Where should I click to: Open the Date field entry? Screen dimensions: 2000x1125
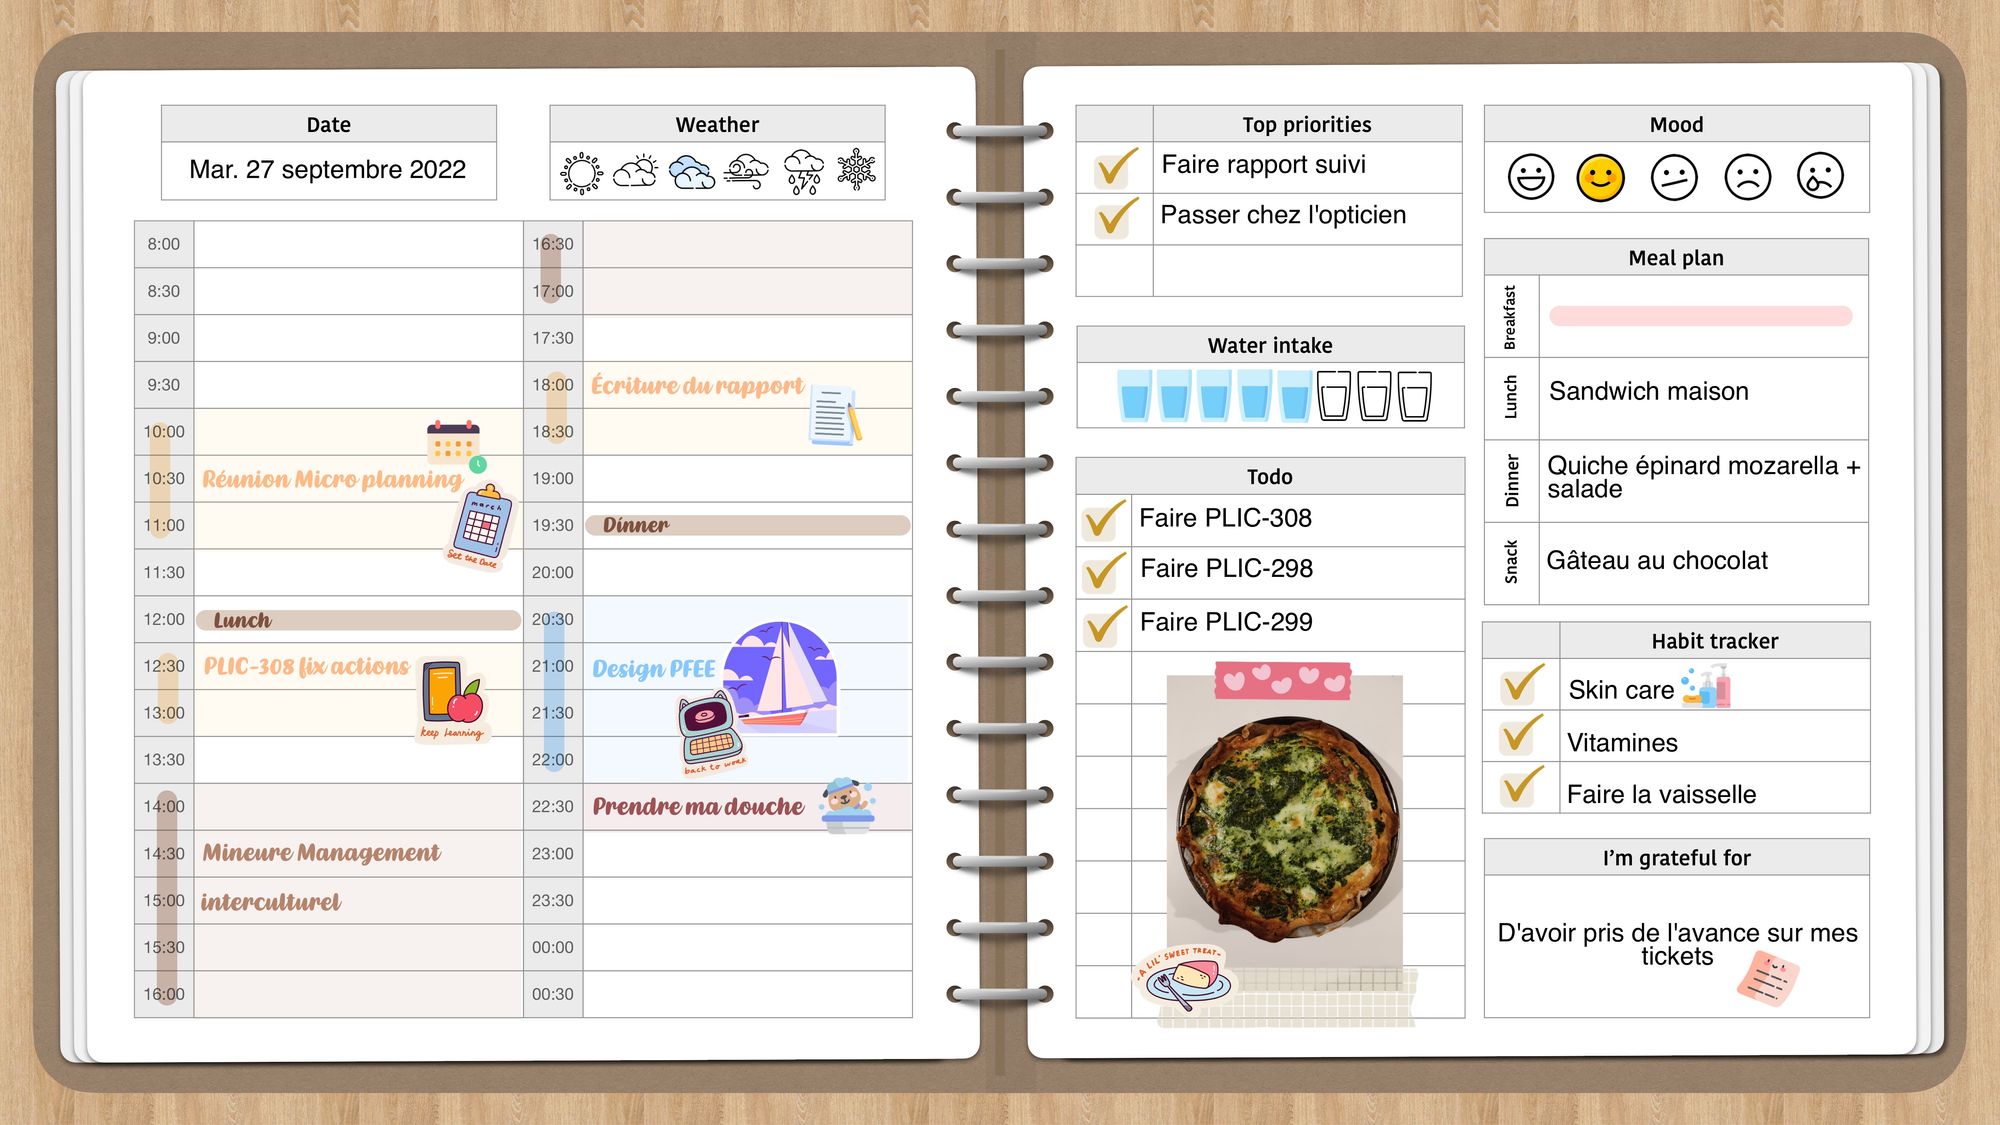pyautogui.click(x=326, y=168)
